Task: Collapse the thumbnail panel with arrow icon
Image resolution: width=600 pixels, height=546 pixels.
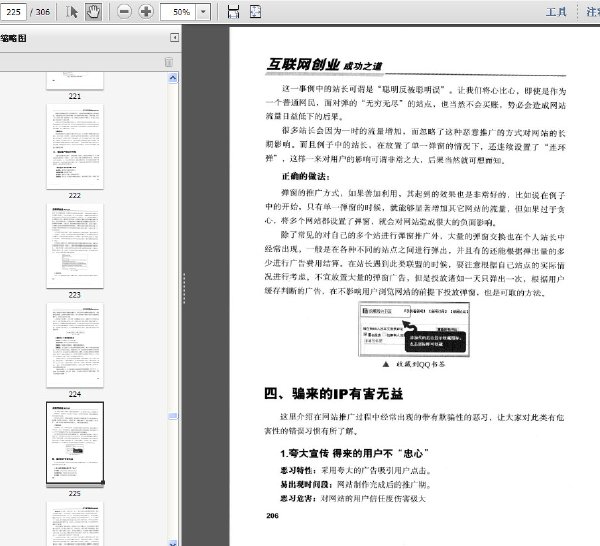Action: click(x=174, y=37)
